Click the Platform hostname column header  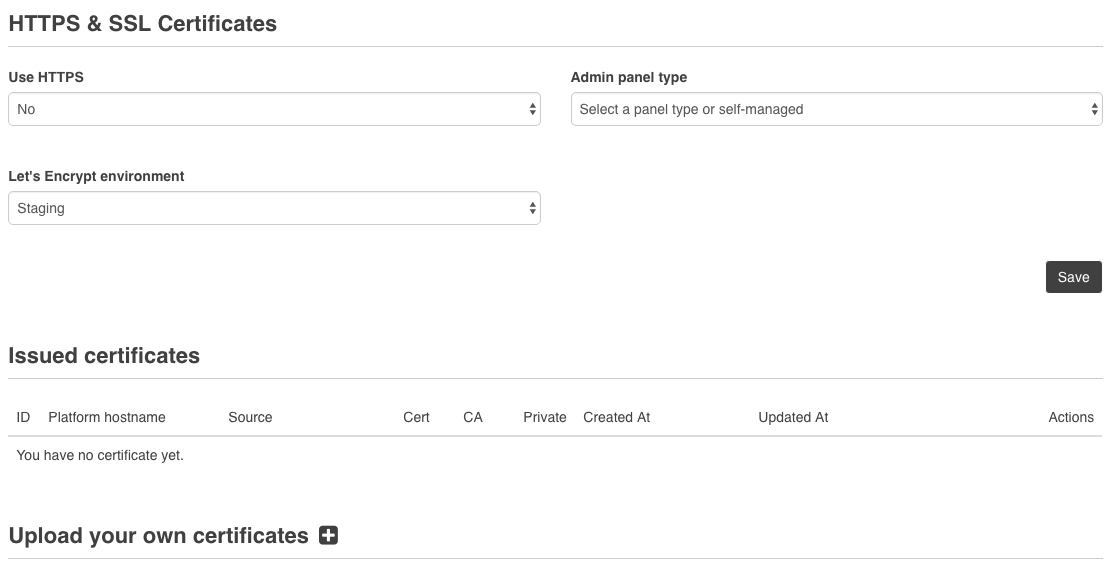[x=107, y=417]
